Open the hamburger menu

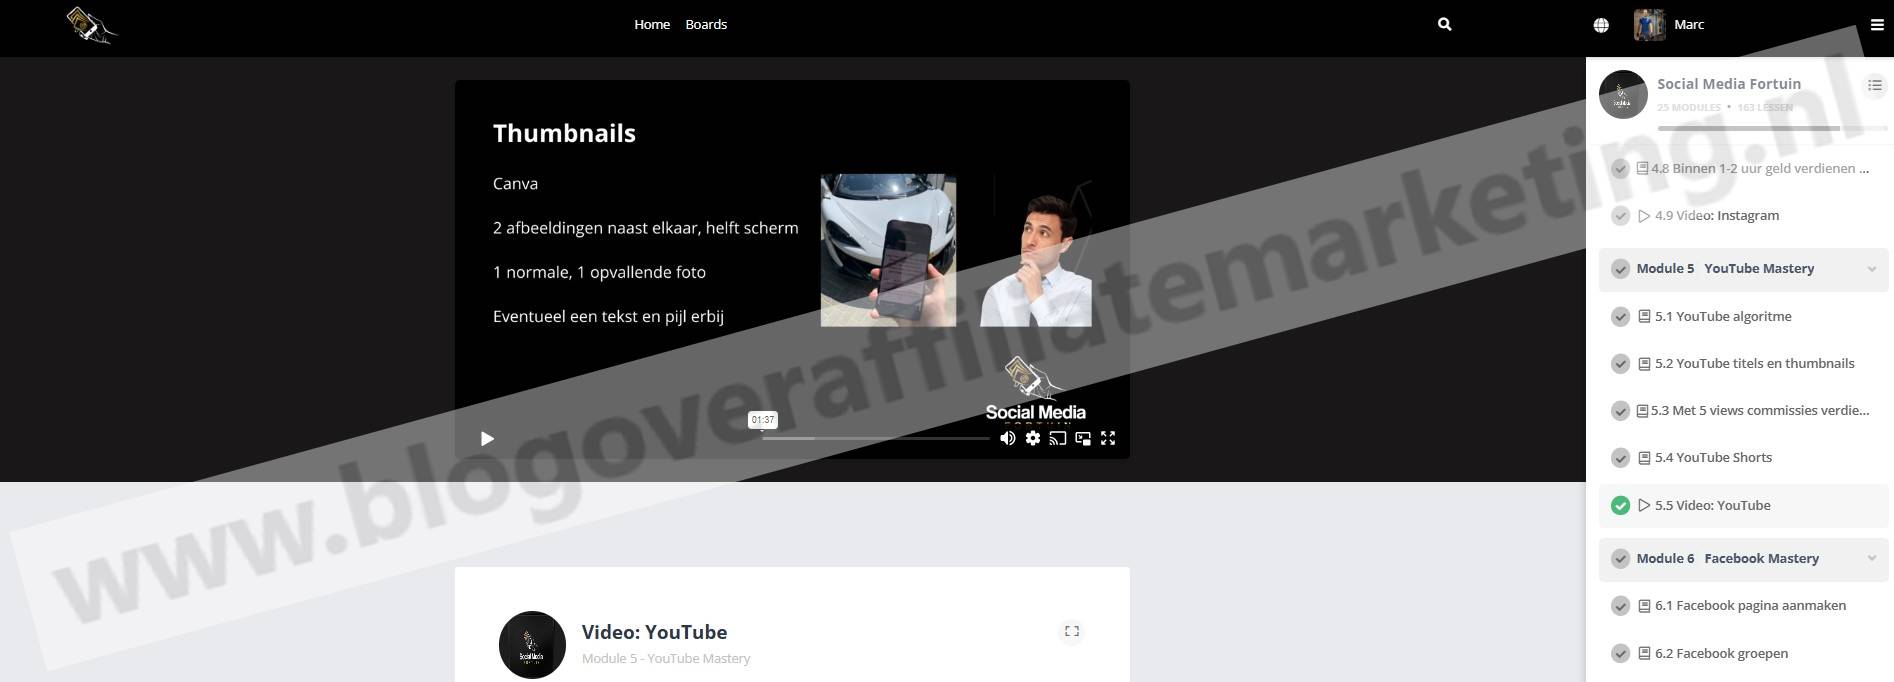point(1877,25)
